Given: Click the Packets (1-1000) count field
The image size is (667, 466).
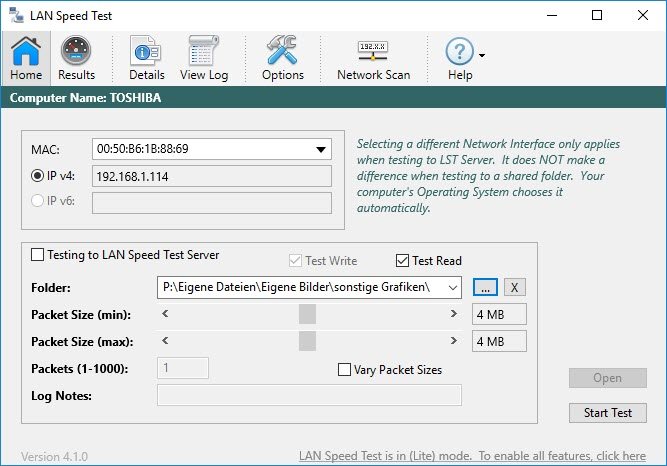Looking at the screenshot, I should click(183, 368).
